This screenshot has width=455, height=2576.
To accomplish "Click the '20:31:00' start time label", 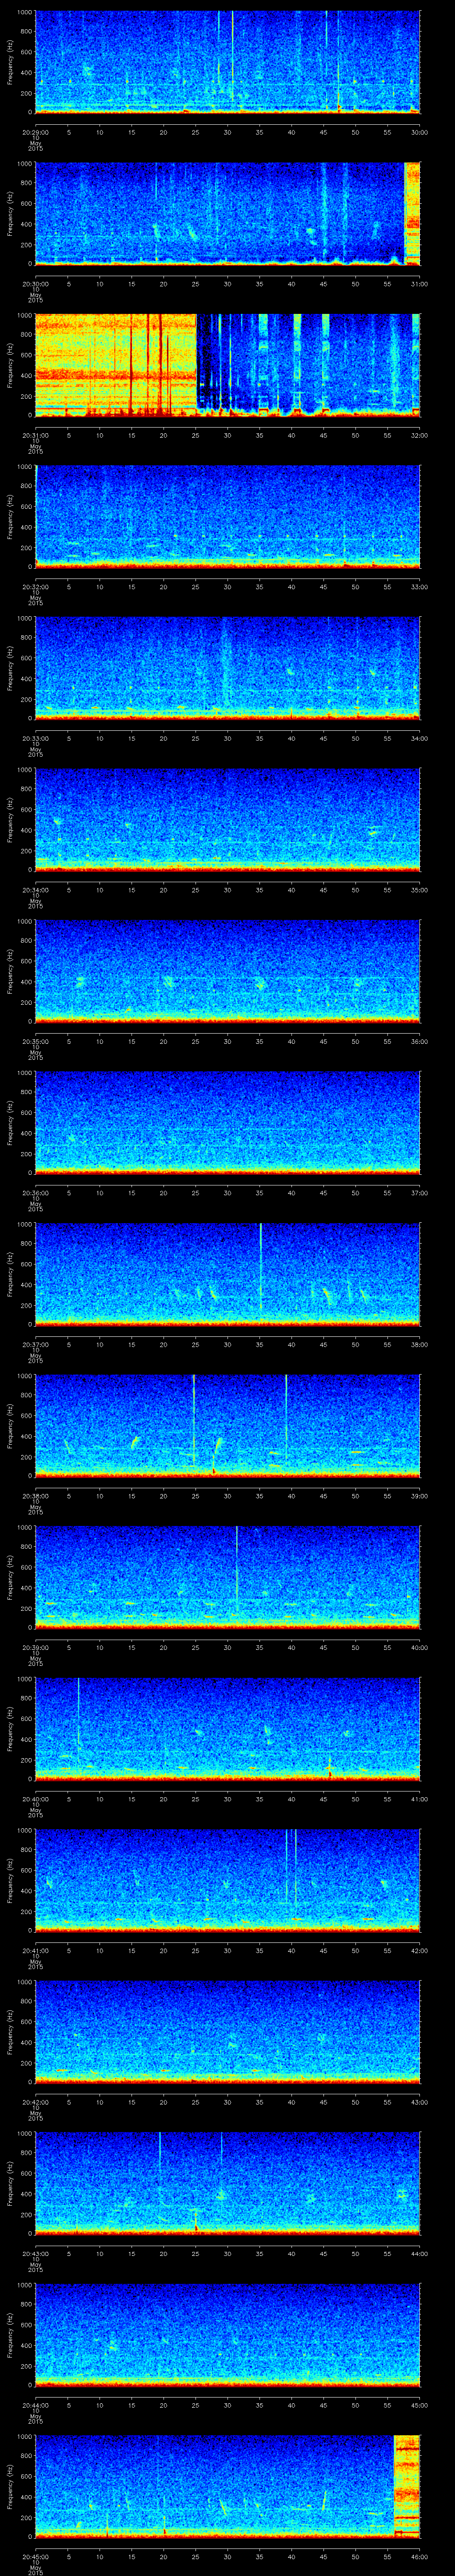I will point(35,435).
